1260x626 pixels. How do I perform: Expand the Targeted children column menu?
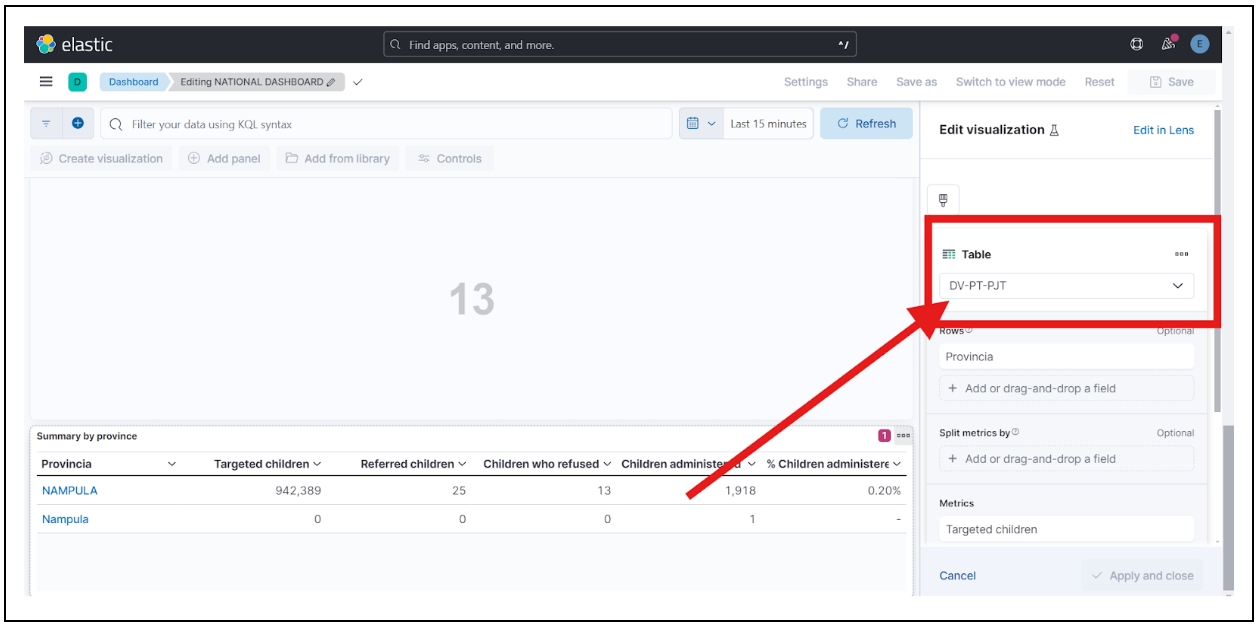(317, 464)
